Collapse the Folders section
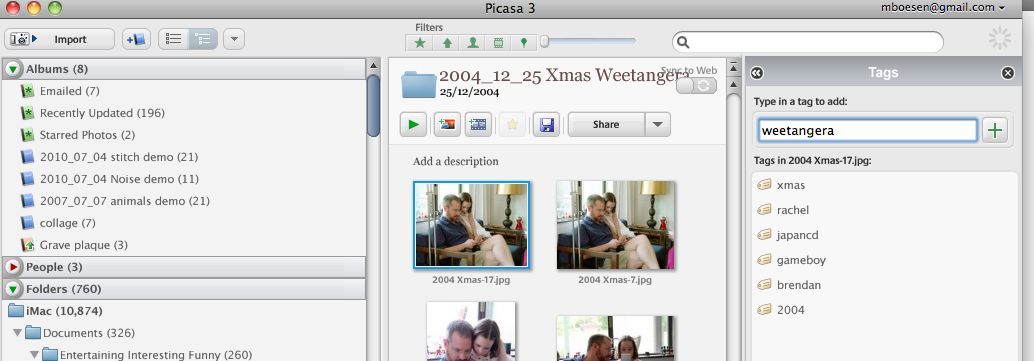Viewport: 1034px width, 361px height. 13,288
